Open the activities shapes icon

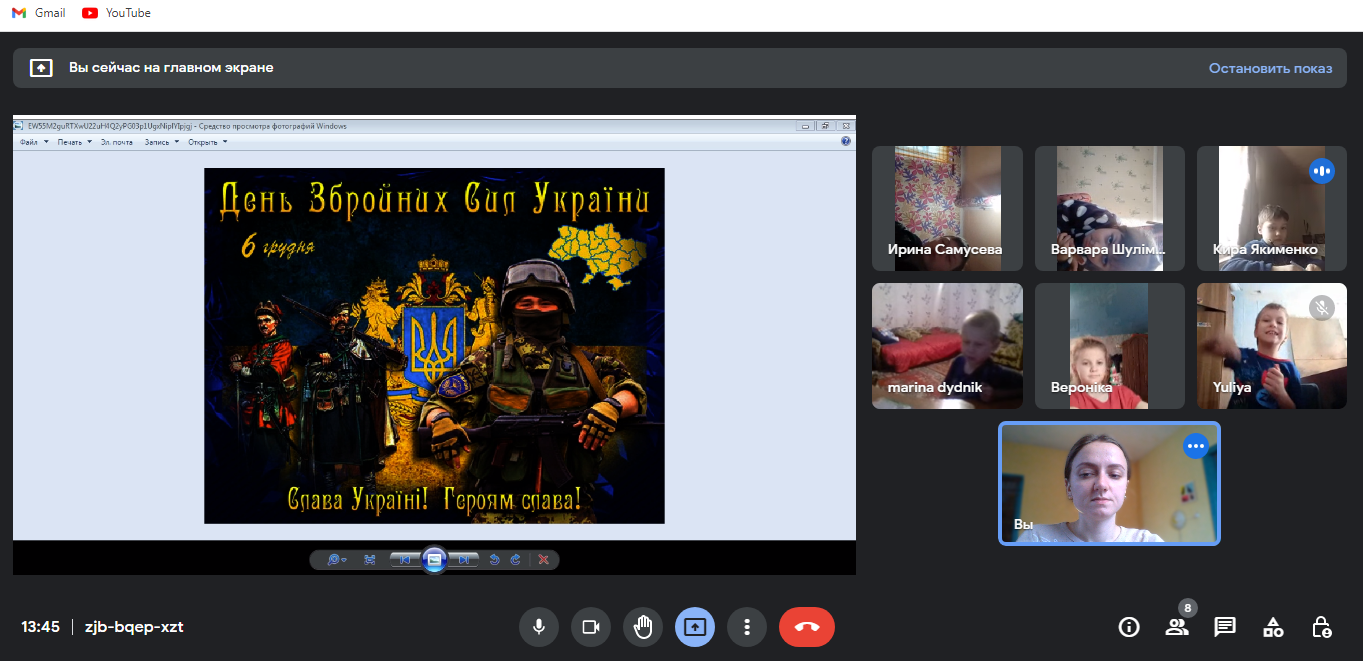click(1273, 627)
